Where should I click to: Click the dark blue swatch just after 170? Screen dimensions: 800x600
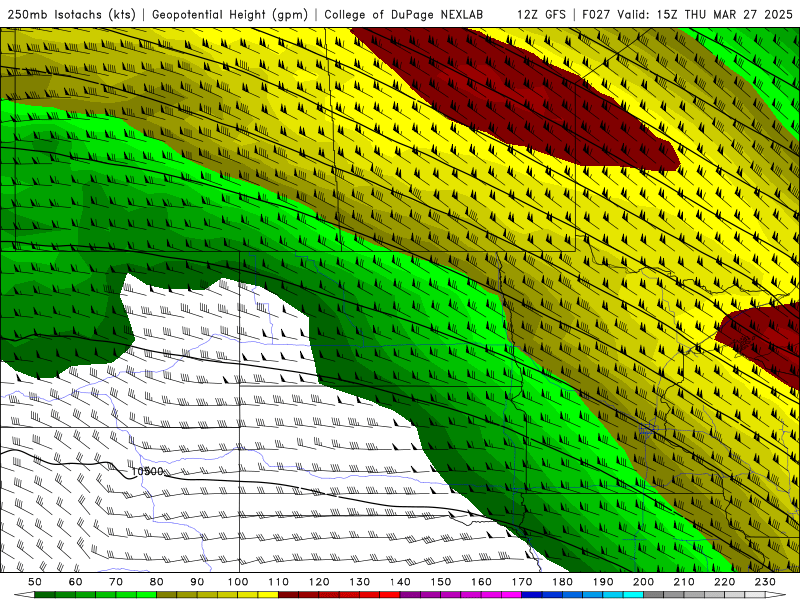pos(532,595)
